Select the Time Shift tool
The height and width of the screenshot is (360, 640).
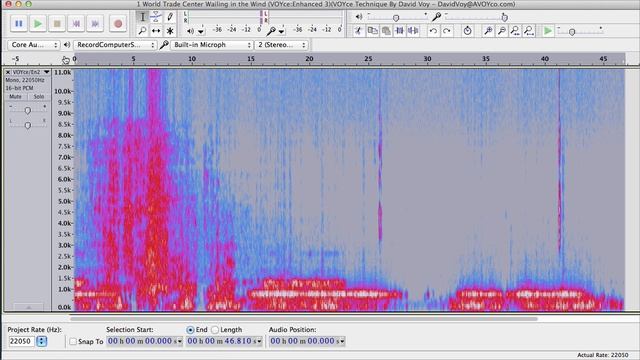tap(156, 31)
